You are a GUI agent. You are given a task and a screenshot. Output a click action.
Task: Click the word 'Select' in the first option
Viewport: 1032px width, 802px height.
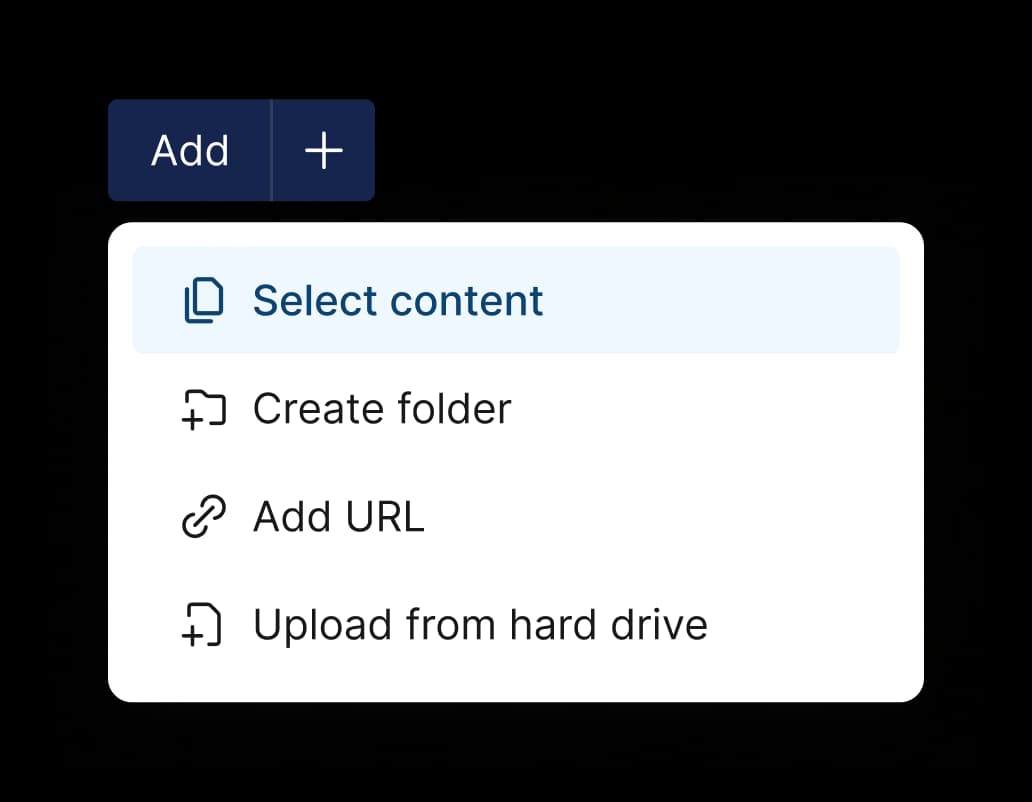315,301
